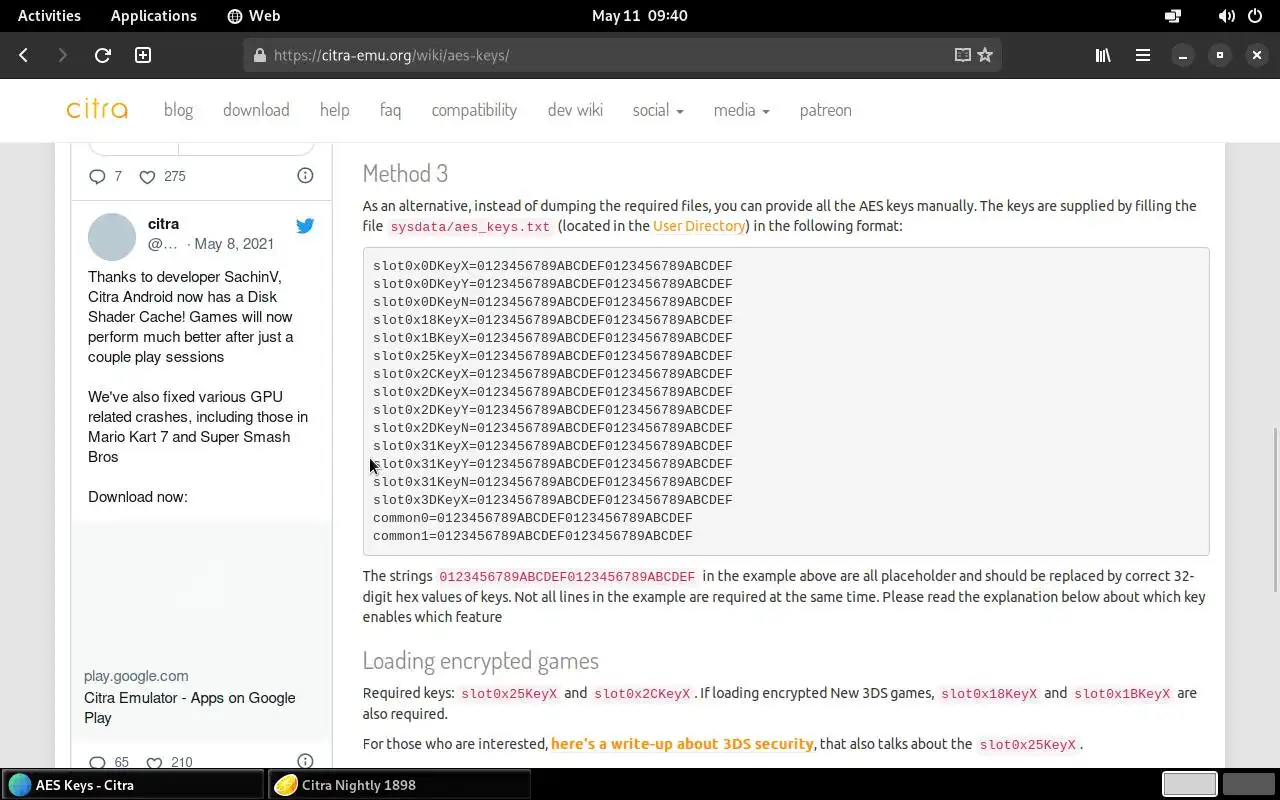Open the browser hamburger menu

click(1143, 55)
